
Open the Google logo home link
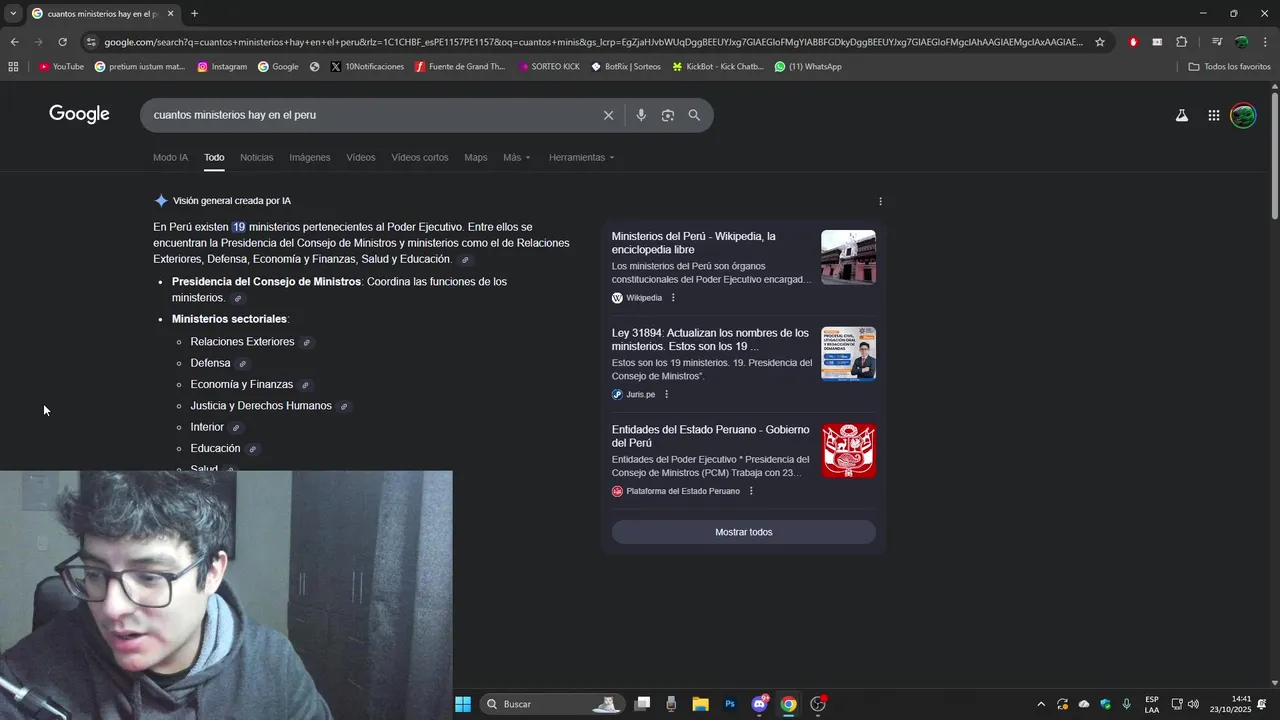pyautogui.click(x=79, y=114)
